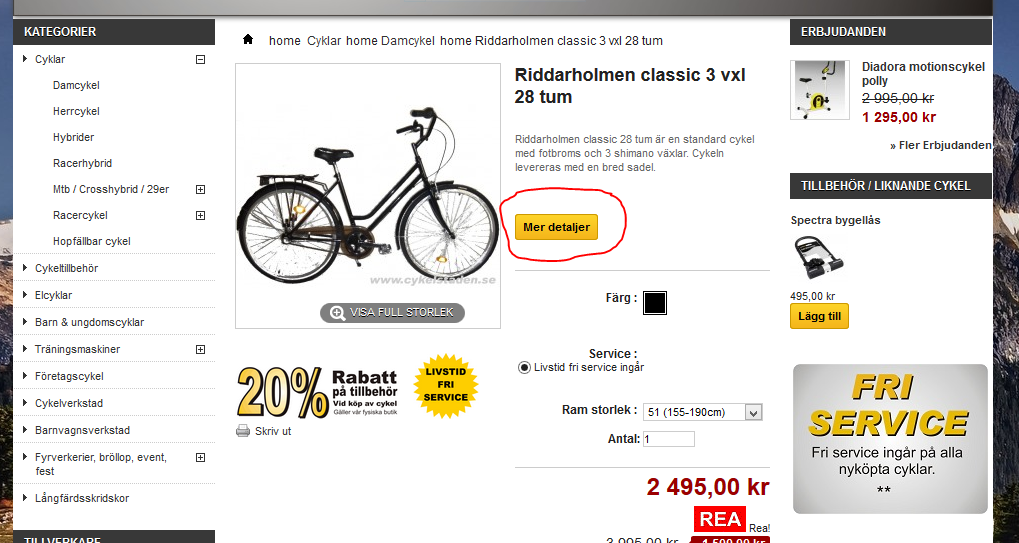Collapse the Cyklar category with the minus icon
1019x543 pixels.
pyautogui.click(x=200, y=59)
